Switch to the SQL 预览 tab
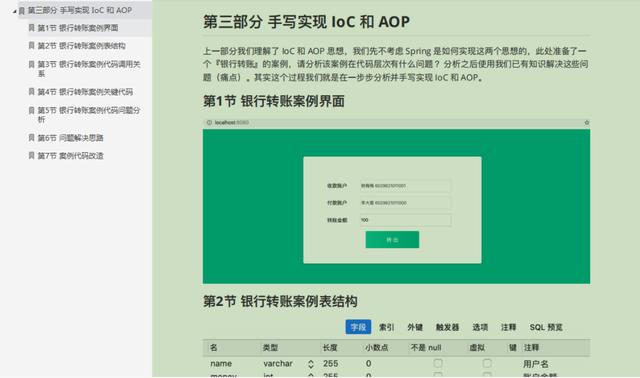Screen dimensions: 640x378 [546, 327]
